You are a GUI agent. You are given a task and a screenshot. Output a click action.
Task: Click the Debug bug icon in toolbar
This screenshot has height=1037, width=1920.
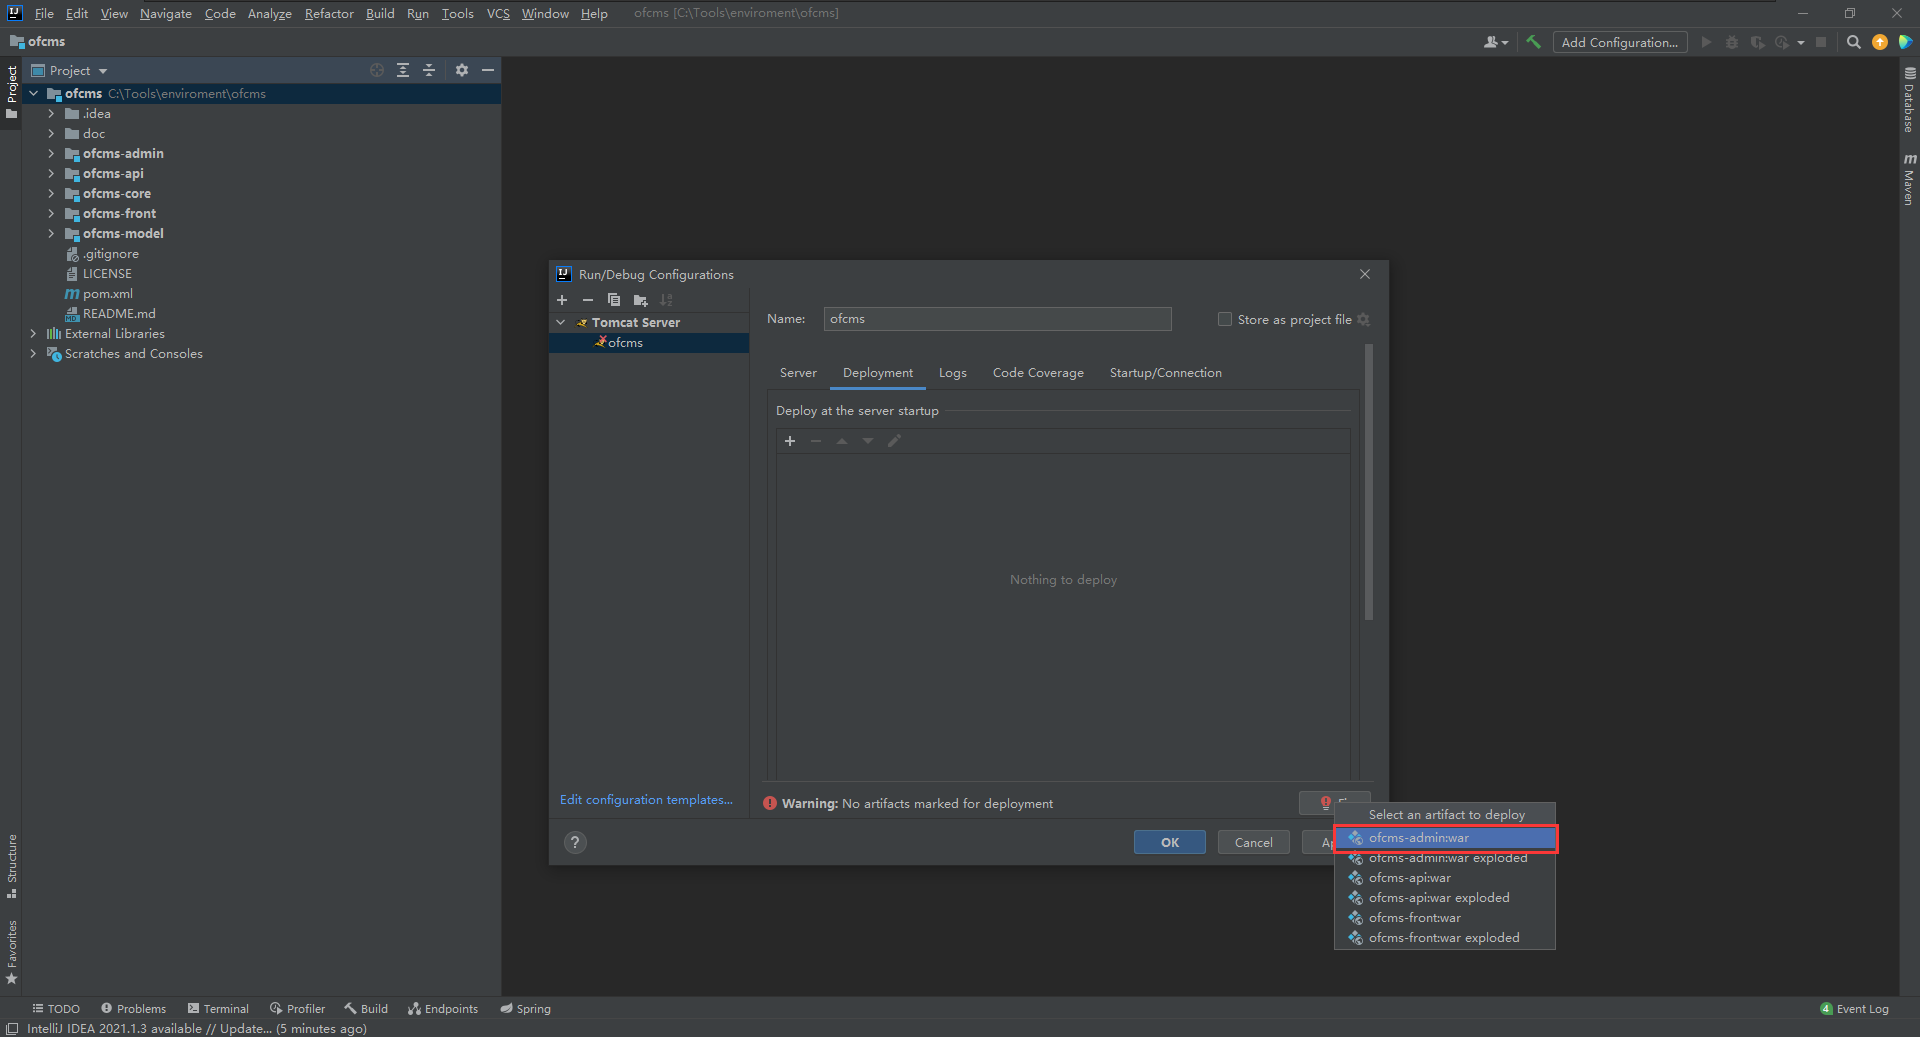pyautogui.click(x=1732, y=42)
